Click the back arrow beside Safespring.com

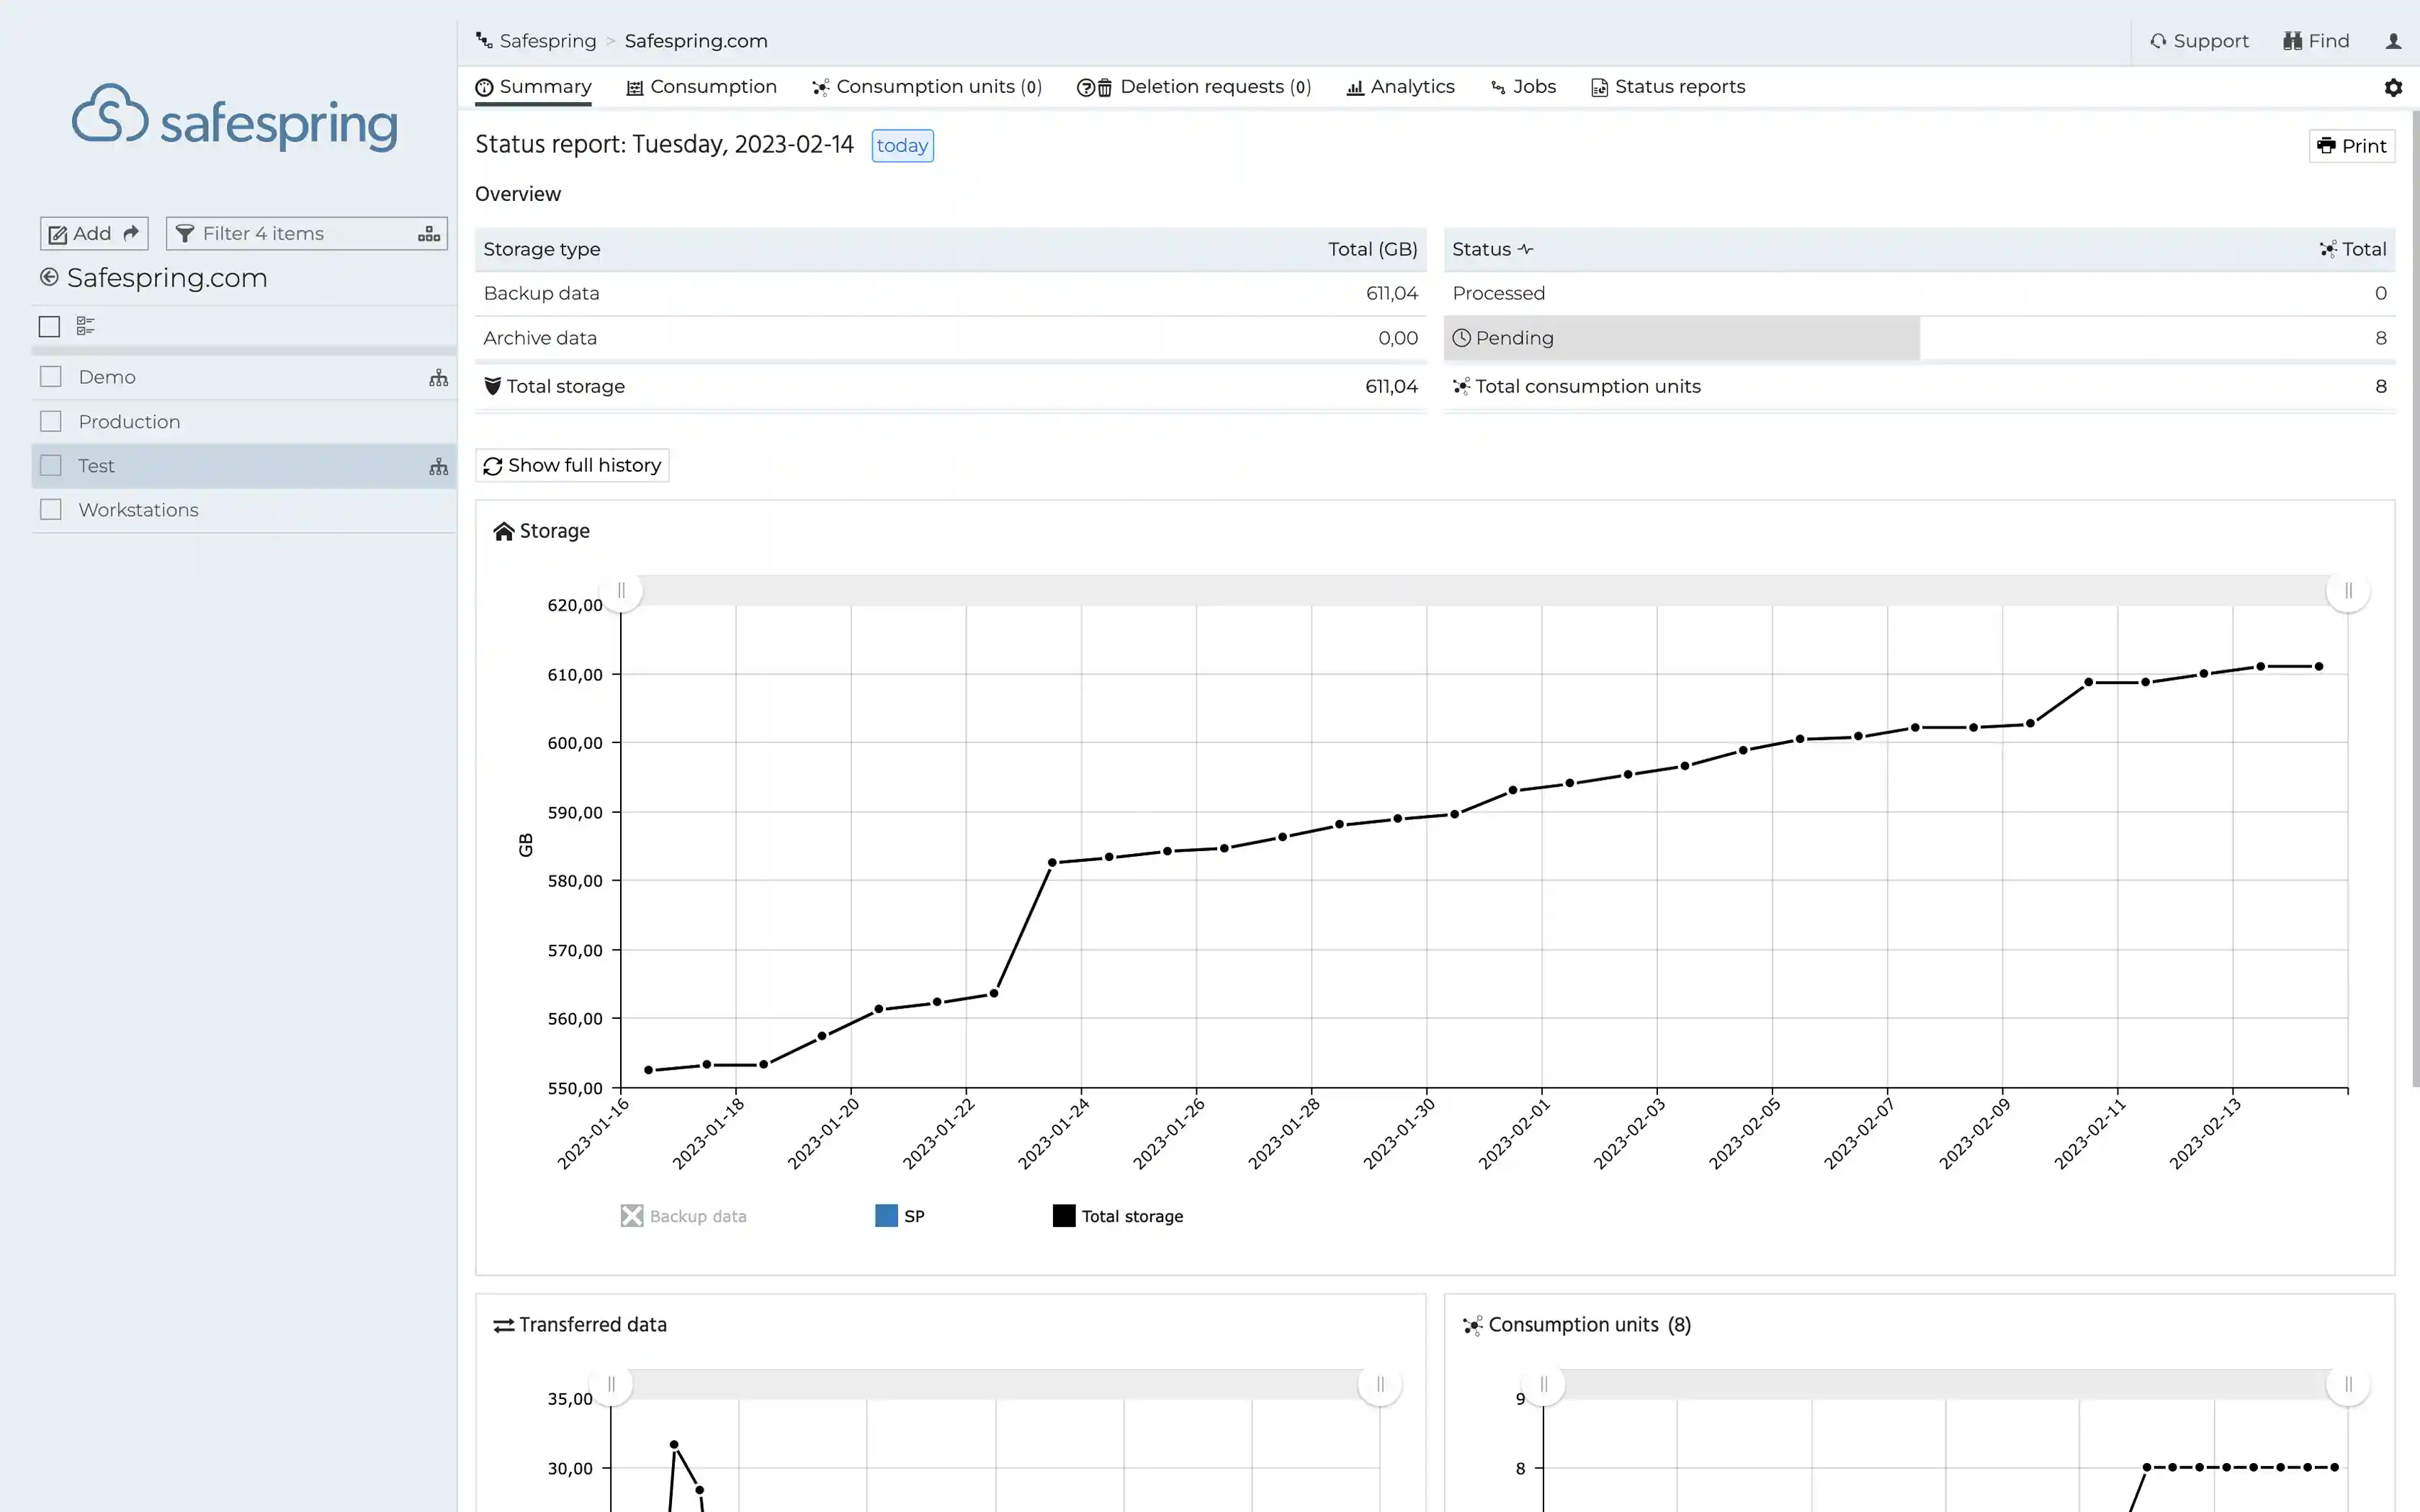pyautogui.click(x=49, y=277)
